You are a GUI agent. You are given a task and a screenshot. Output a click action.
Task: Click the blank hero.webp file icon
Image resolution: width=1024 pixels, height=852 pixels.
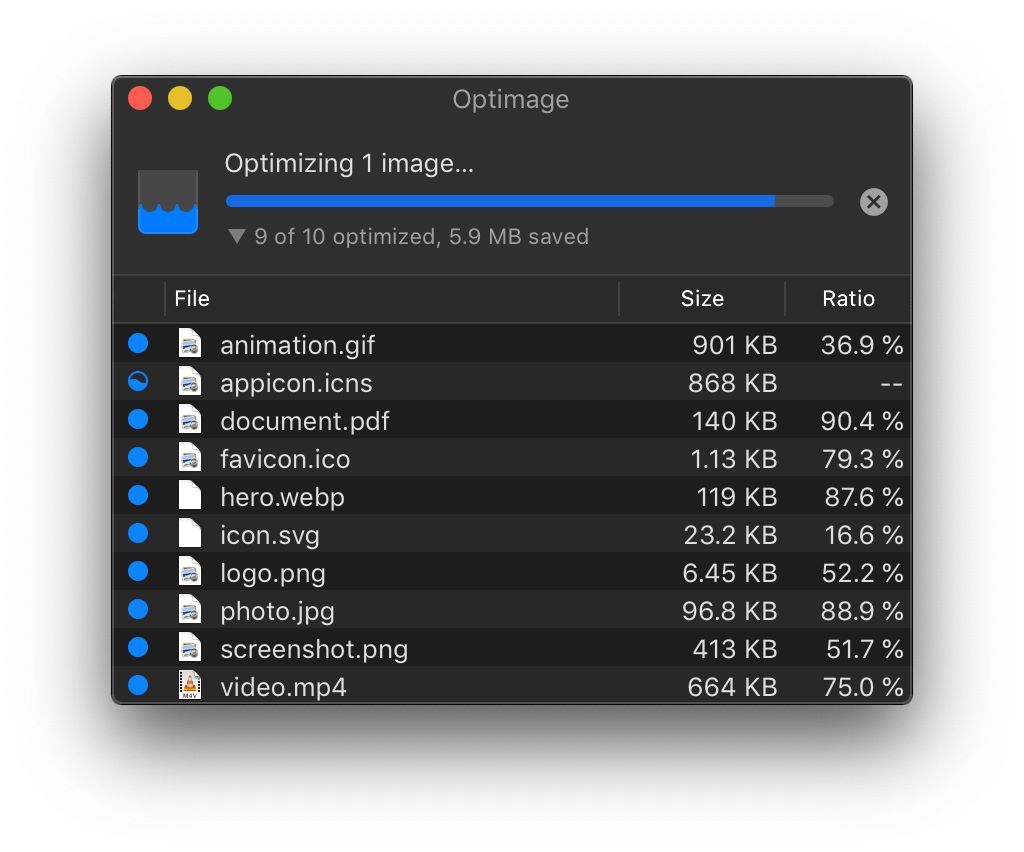[x=190, y=495]
